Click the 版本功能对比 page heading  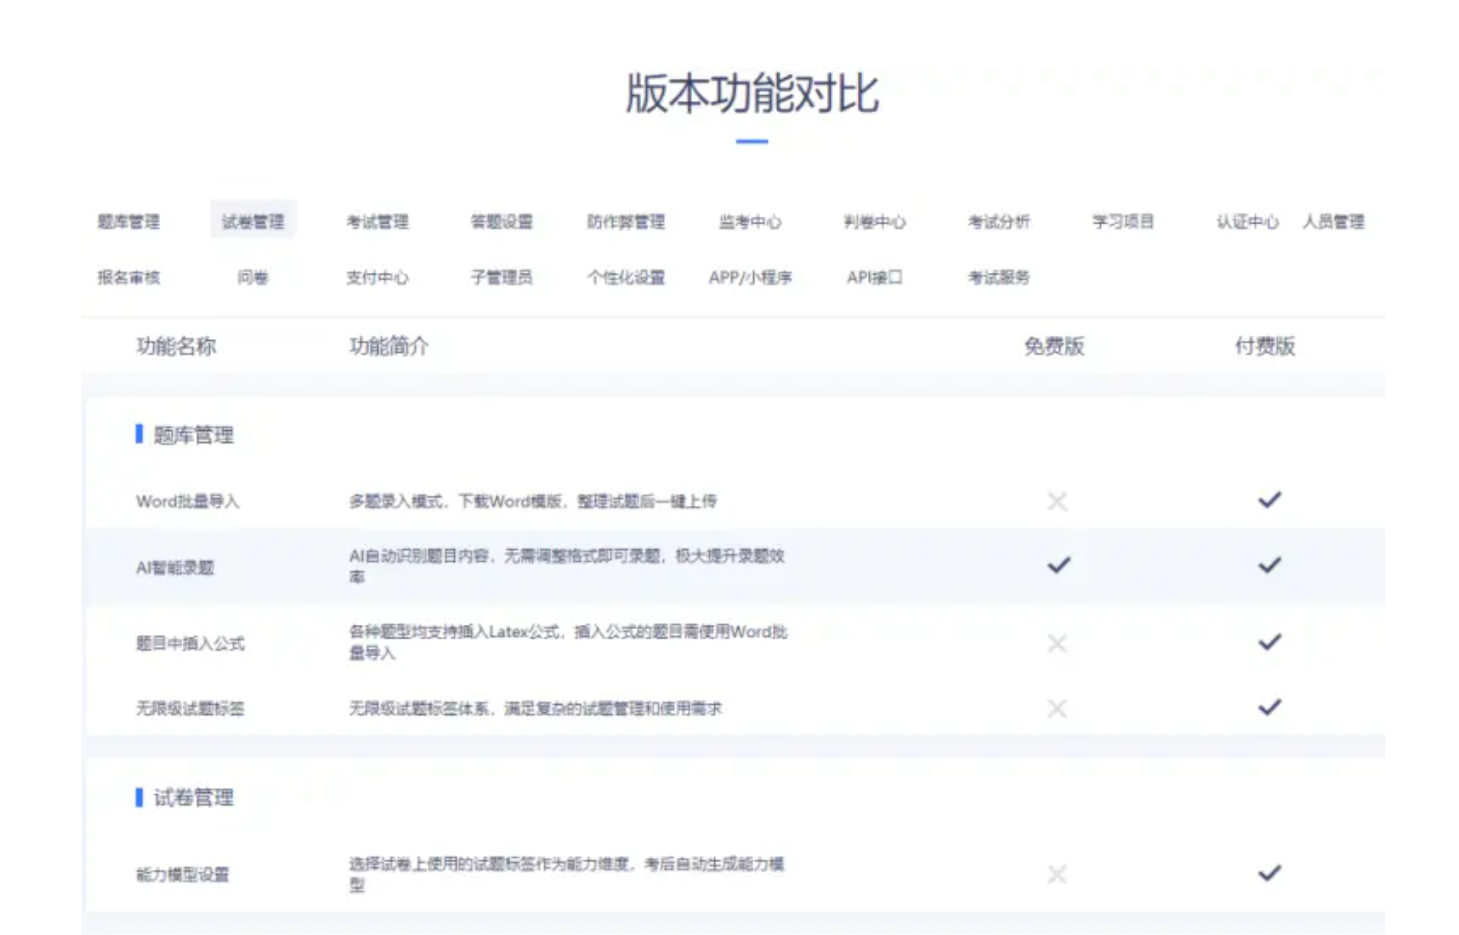pos(752,94)
